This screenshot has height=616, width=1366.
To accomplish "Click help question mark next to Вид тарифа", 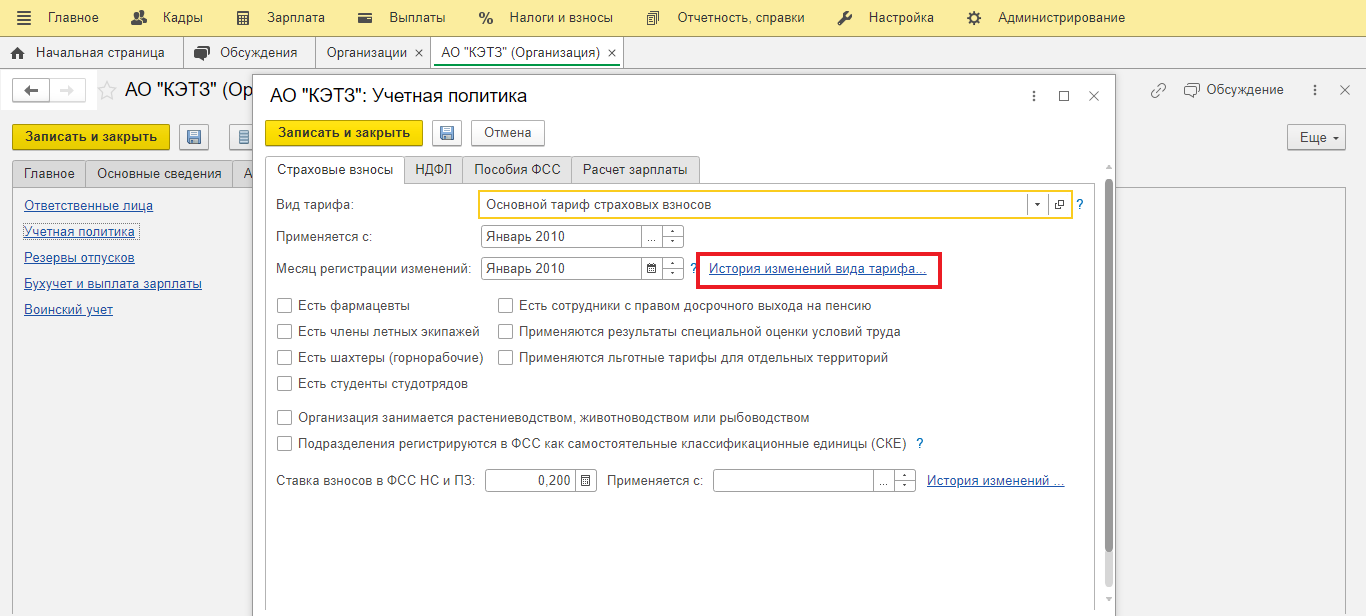I will pos(1080,204).
